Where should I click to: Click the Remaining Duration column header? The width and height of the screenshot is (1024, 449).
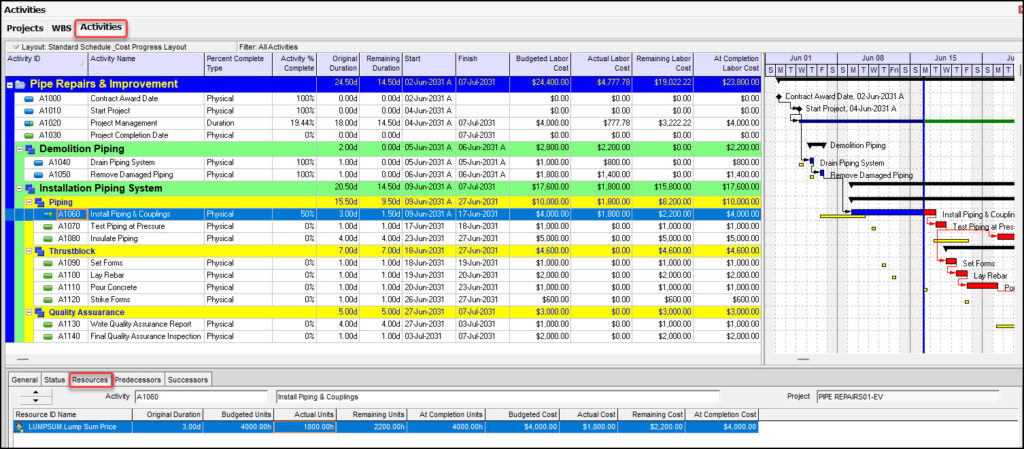pyautogui.click(x=381, y=63)
